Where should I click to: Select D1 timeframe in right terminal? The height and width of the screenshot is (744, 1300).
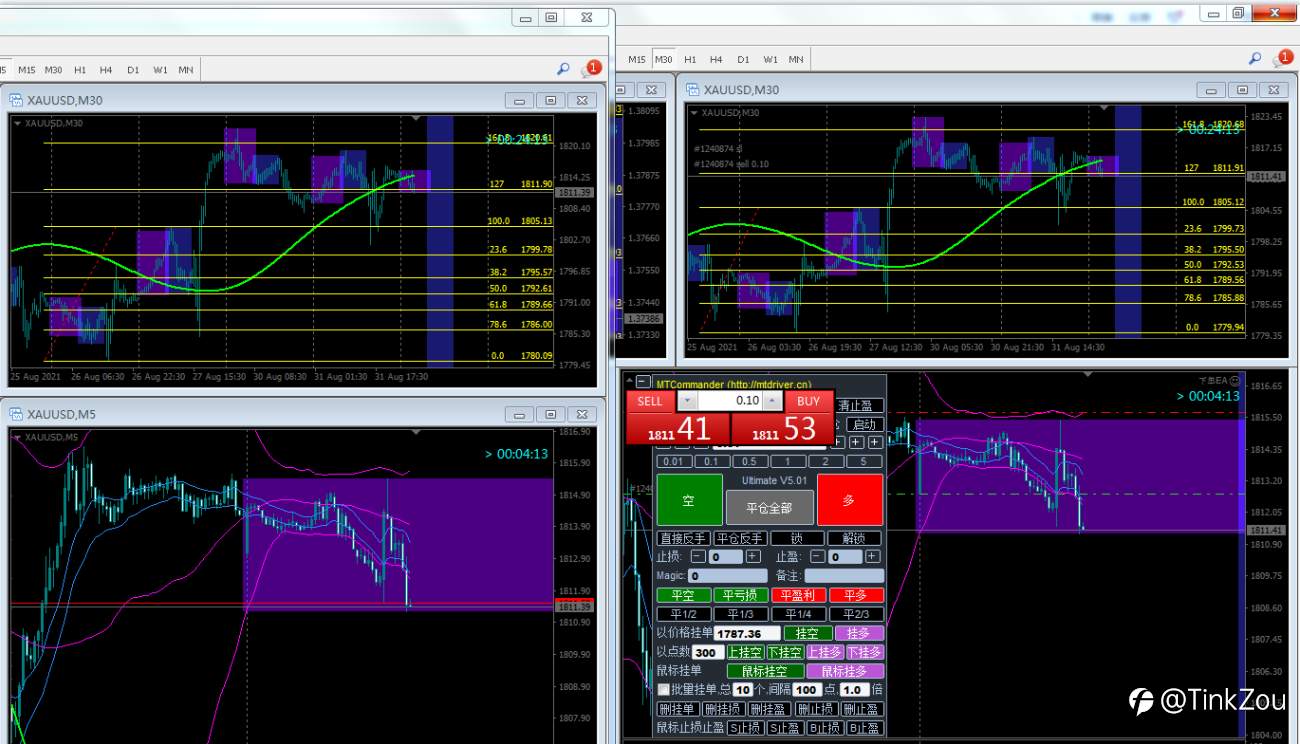[x=743, y=60]
